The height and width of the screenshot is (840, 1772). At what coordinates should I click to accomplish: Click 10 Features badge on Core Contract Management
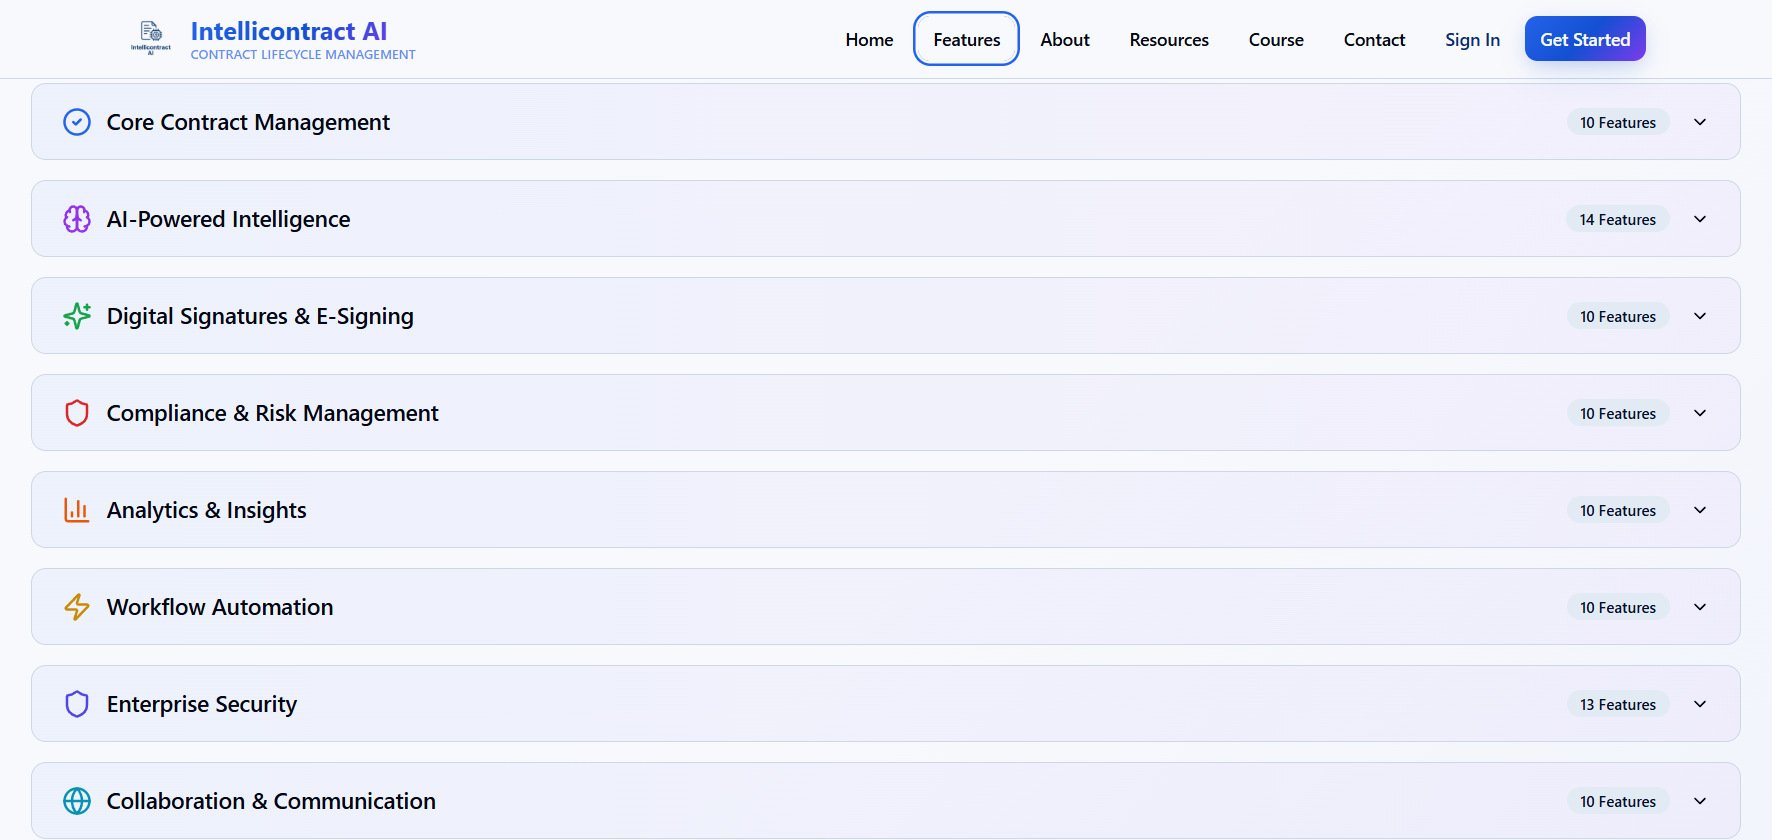(x=1618, y=122)
